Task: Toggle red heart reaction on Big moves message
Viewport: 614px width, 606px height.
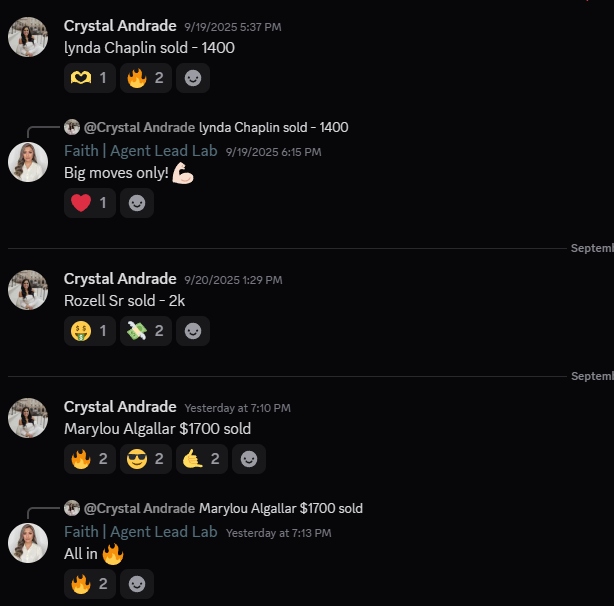Action: pos(89,203)
